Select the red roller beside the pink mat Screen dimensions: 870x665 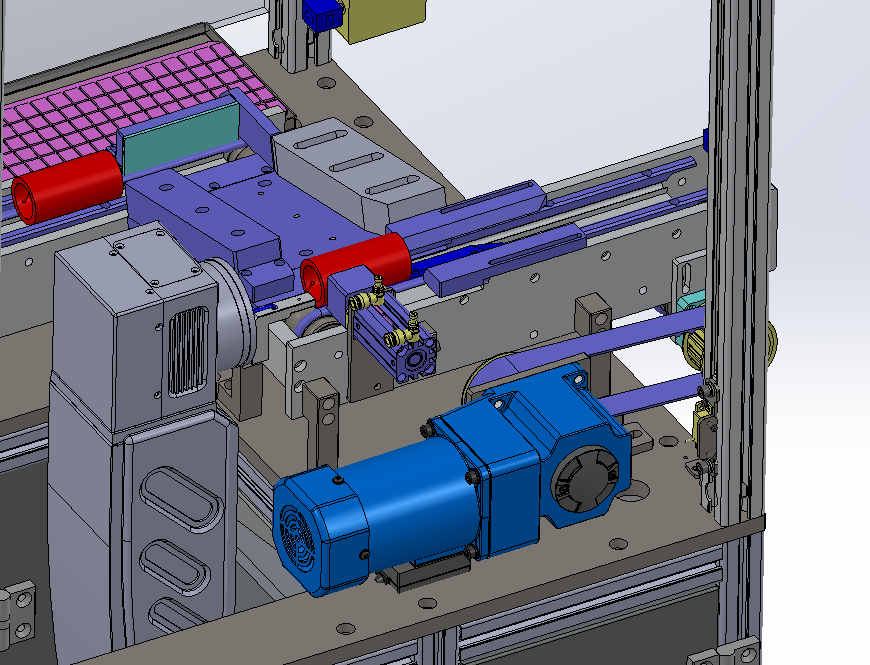tap(67, 186)
